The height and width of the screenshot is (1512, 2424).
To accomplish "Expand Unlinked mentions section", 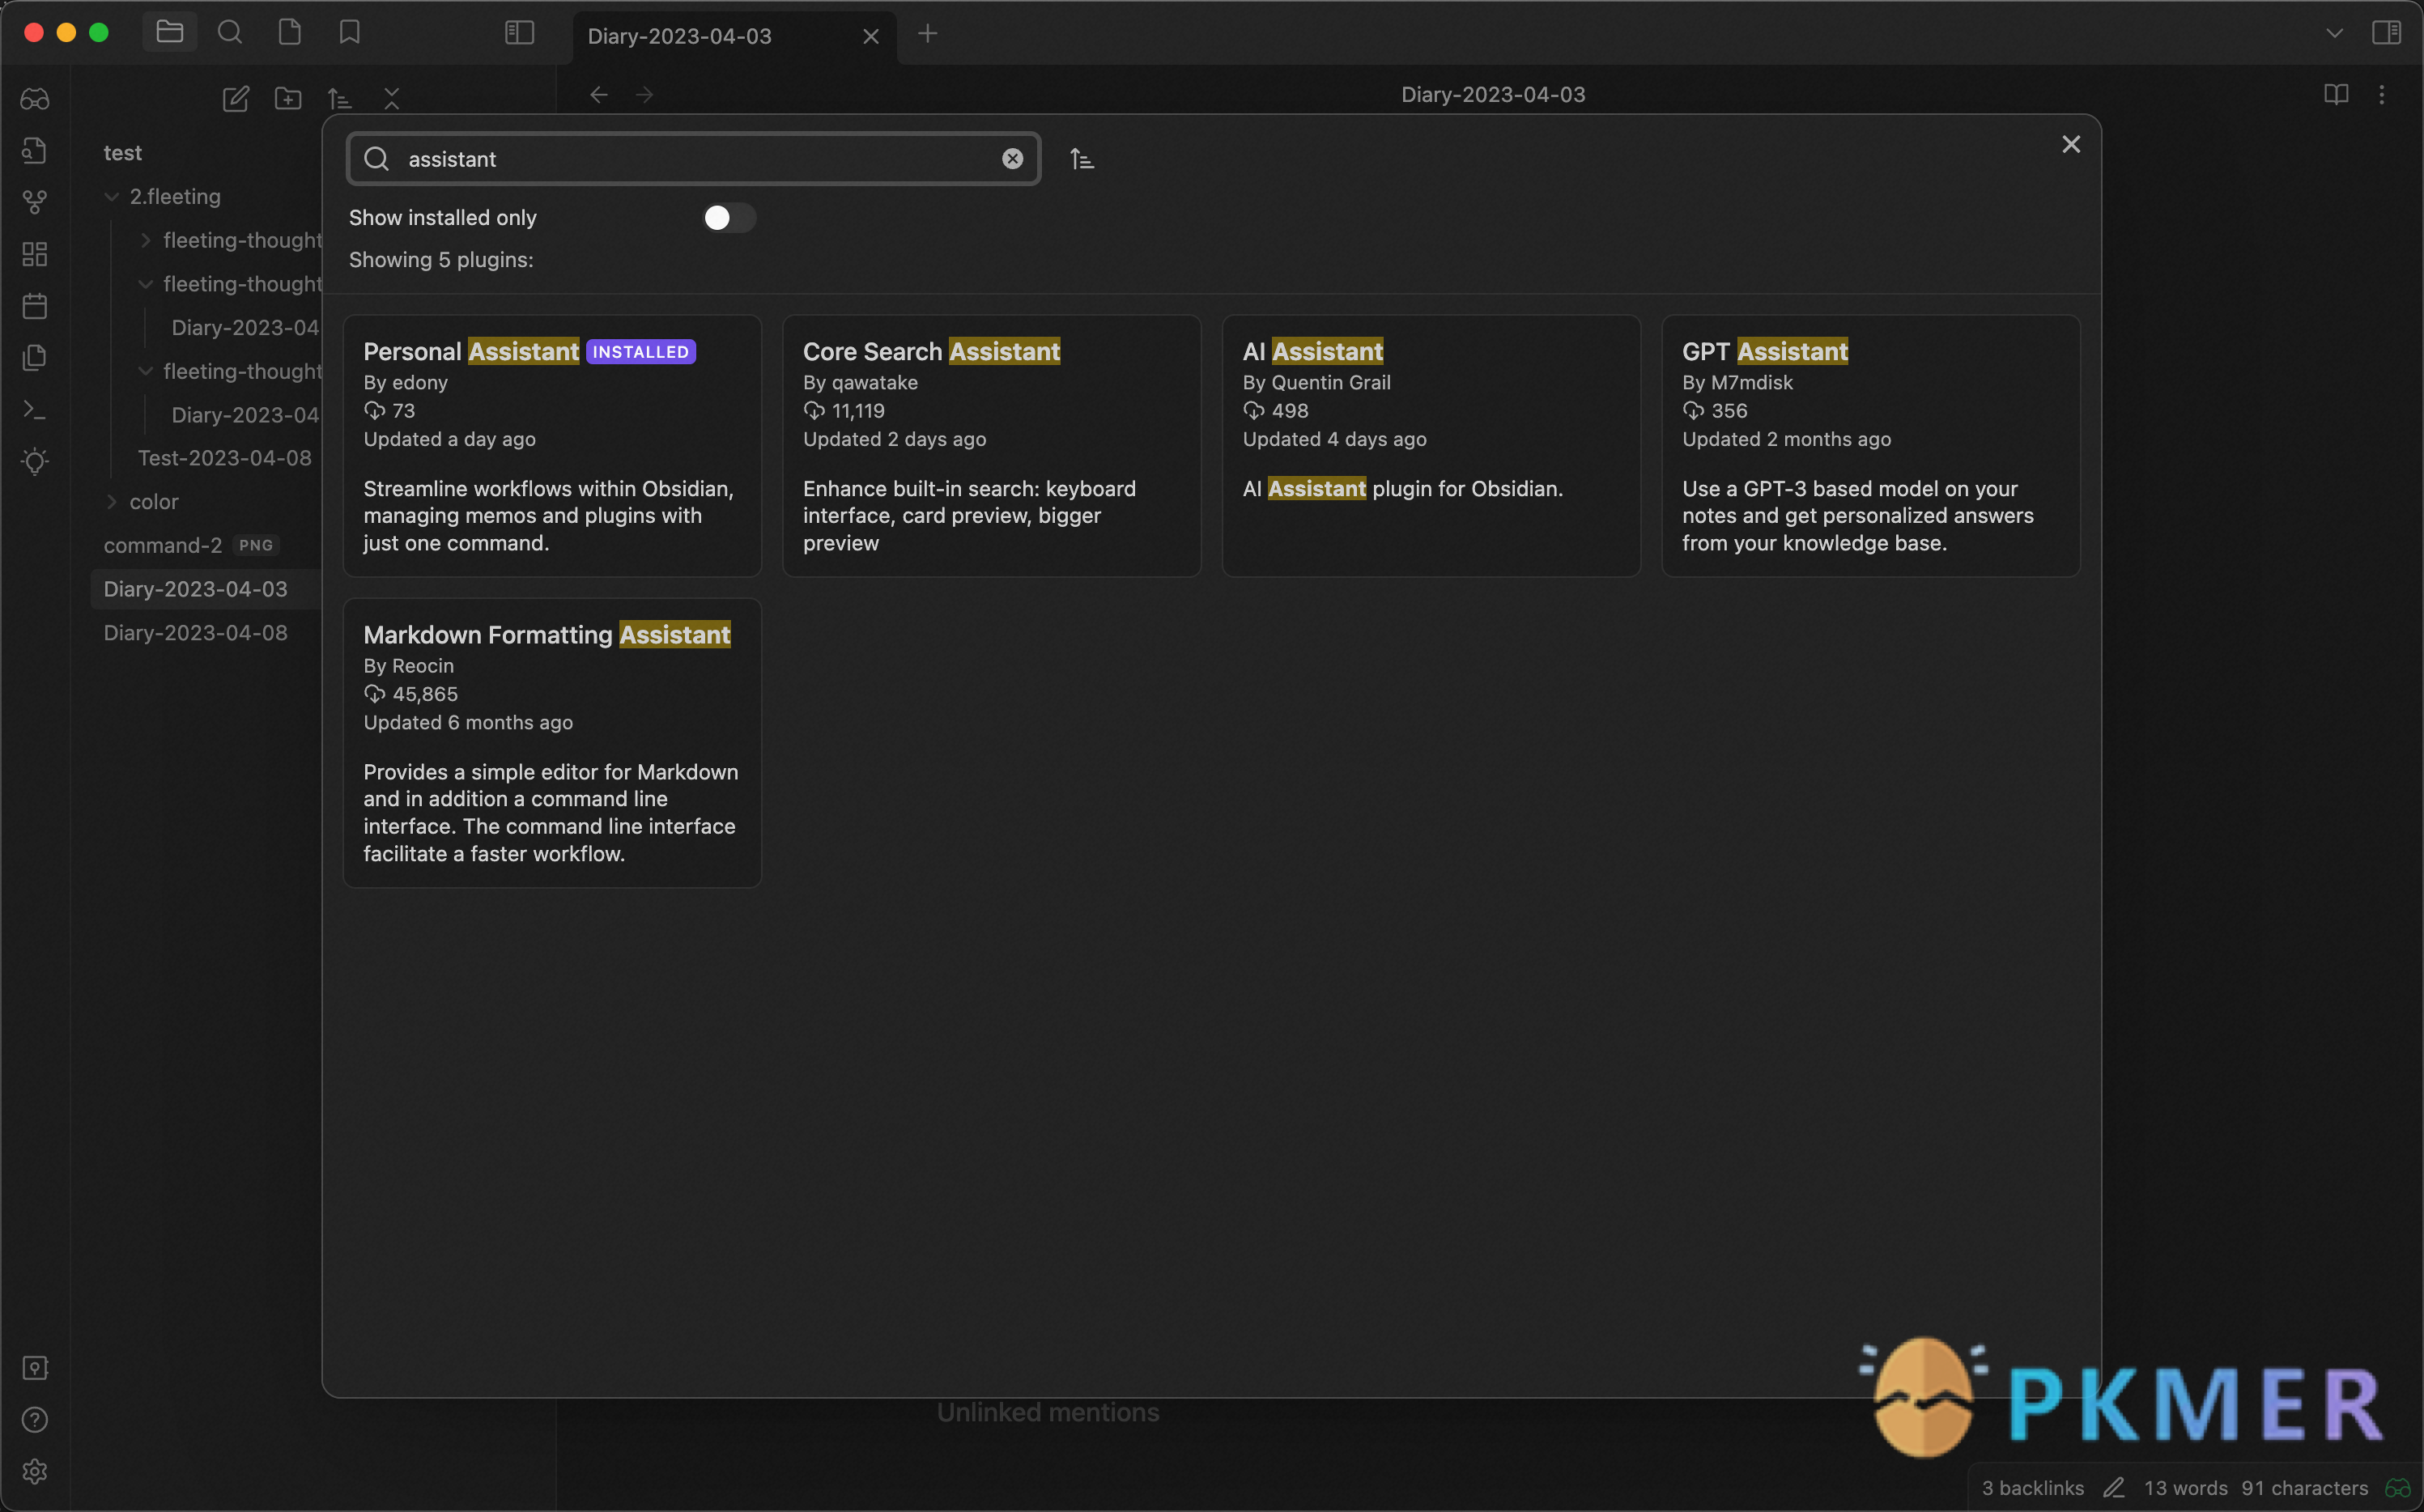I will click(1048, 1412).
